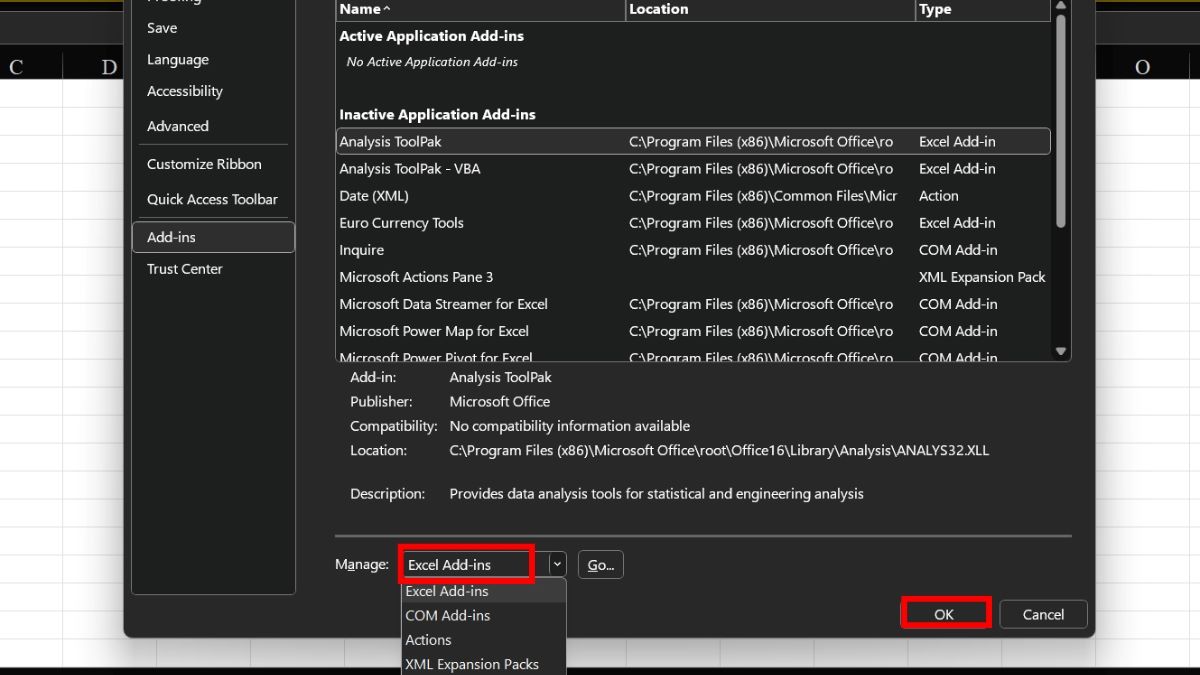This screenshot has height=675, width=1200.
Task: Sort add-ins by the Location column header
Action: click(x=770, y=9)
